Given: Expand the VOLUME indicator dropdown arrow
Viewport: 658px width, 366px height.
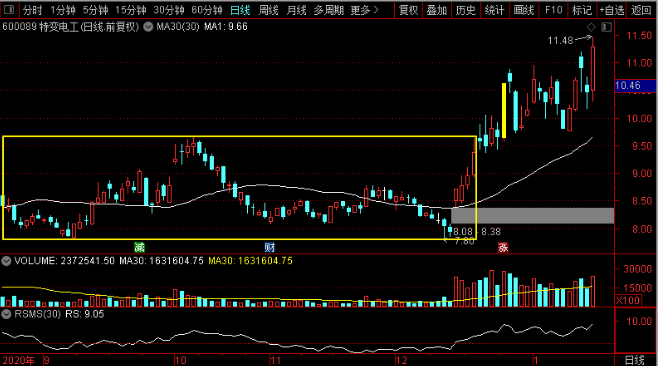Looking at the screenshot, I should 6,261.
